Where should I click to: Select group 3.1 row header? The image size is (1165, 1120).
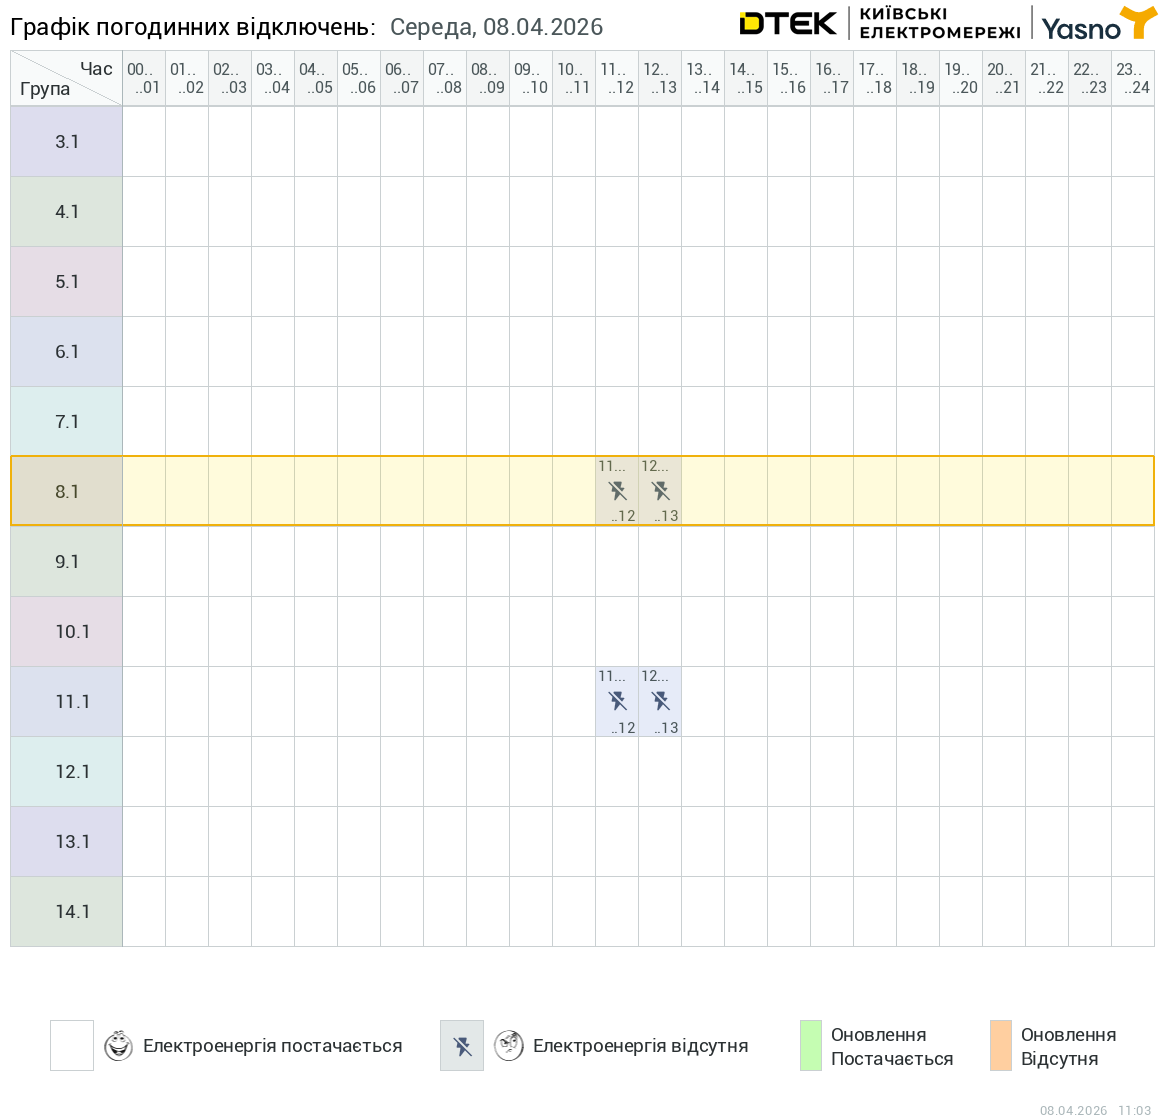click(67, 141)
